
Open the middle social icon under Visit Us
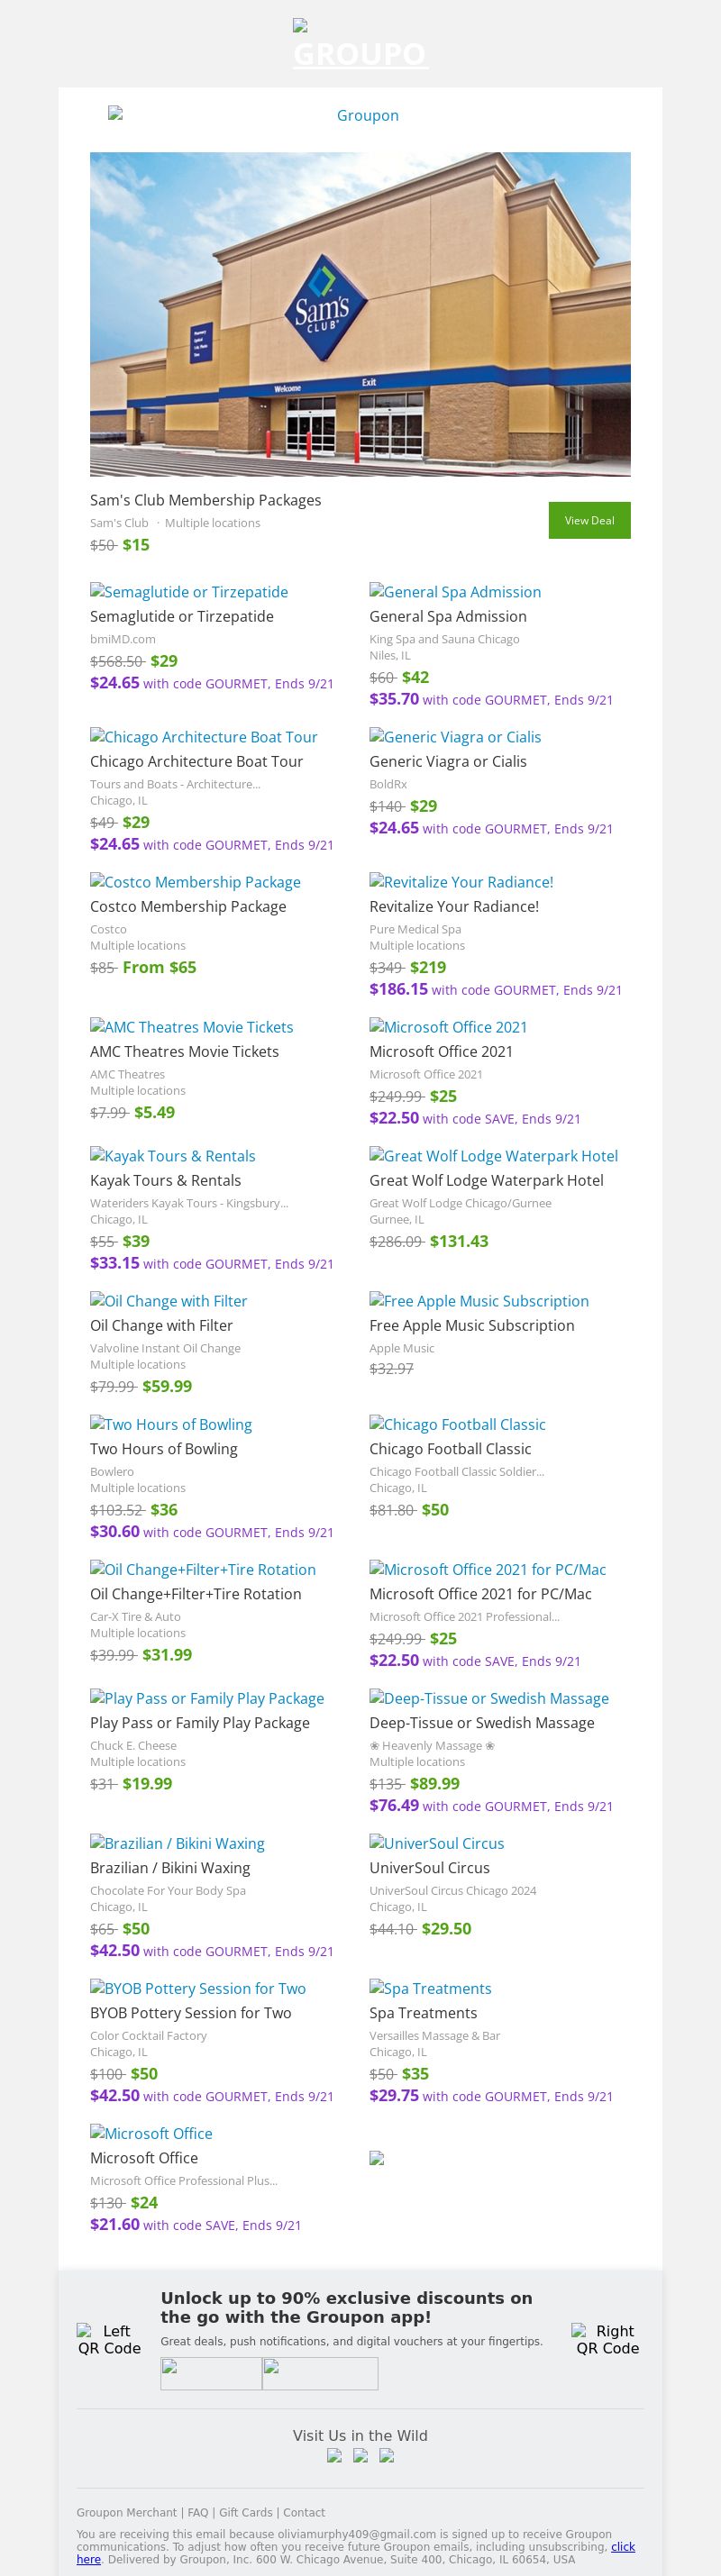point(360,2455)
